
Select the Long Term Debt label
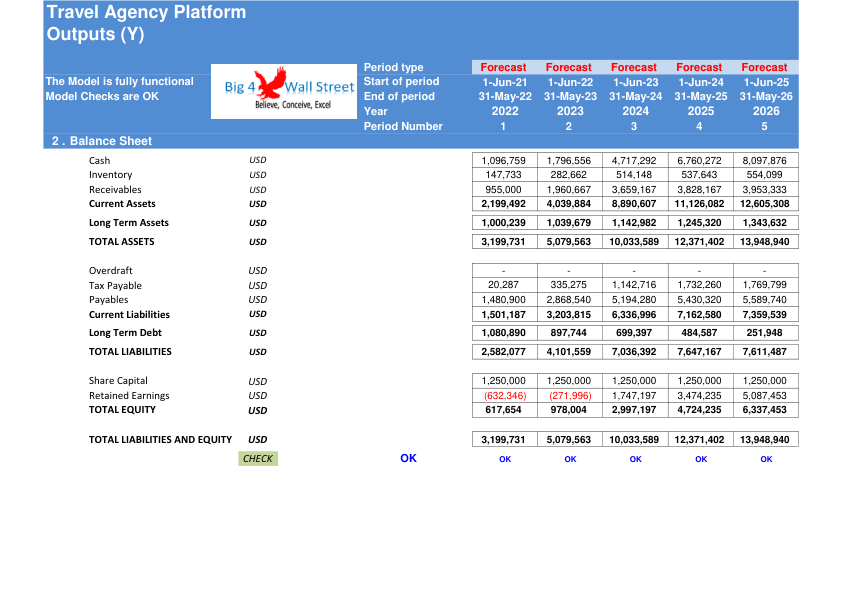(125, 333)
